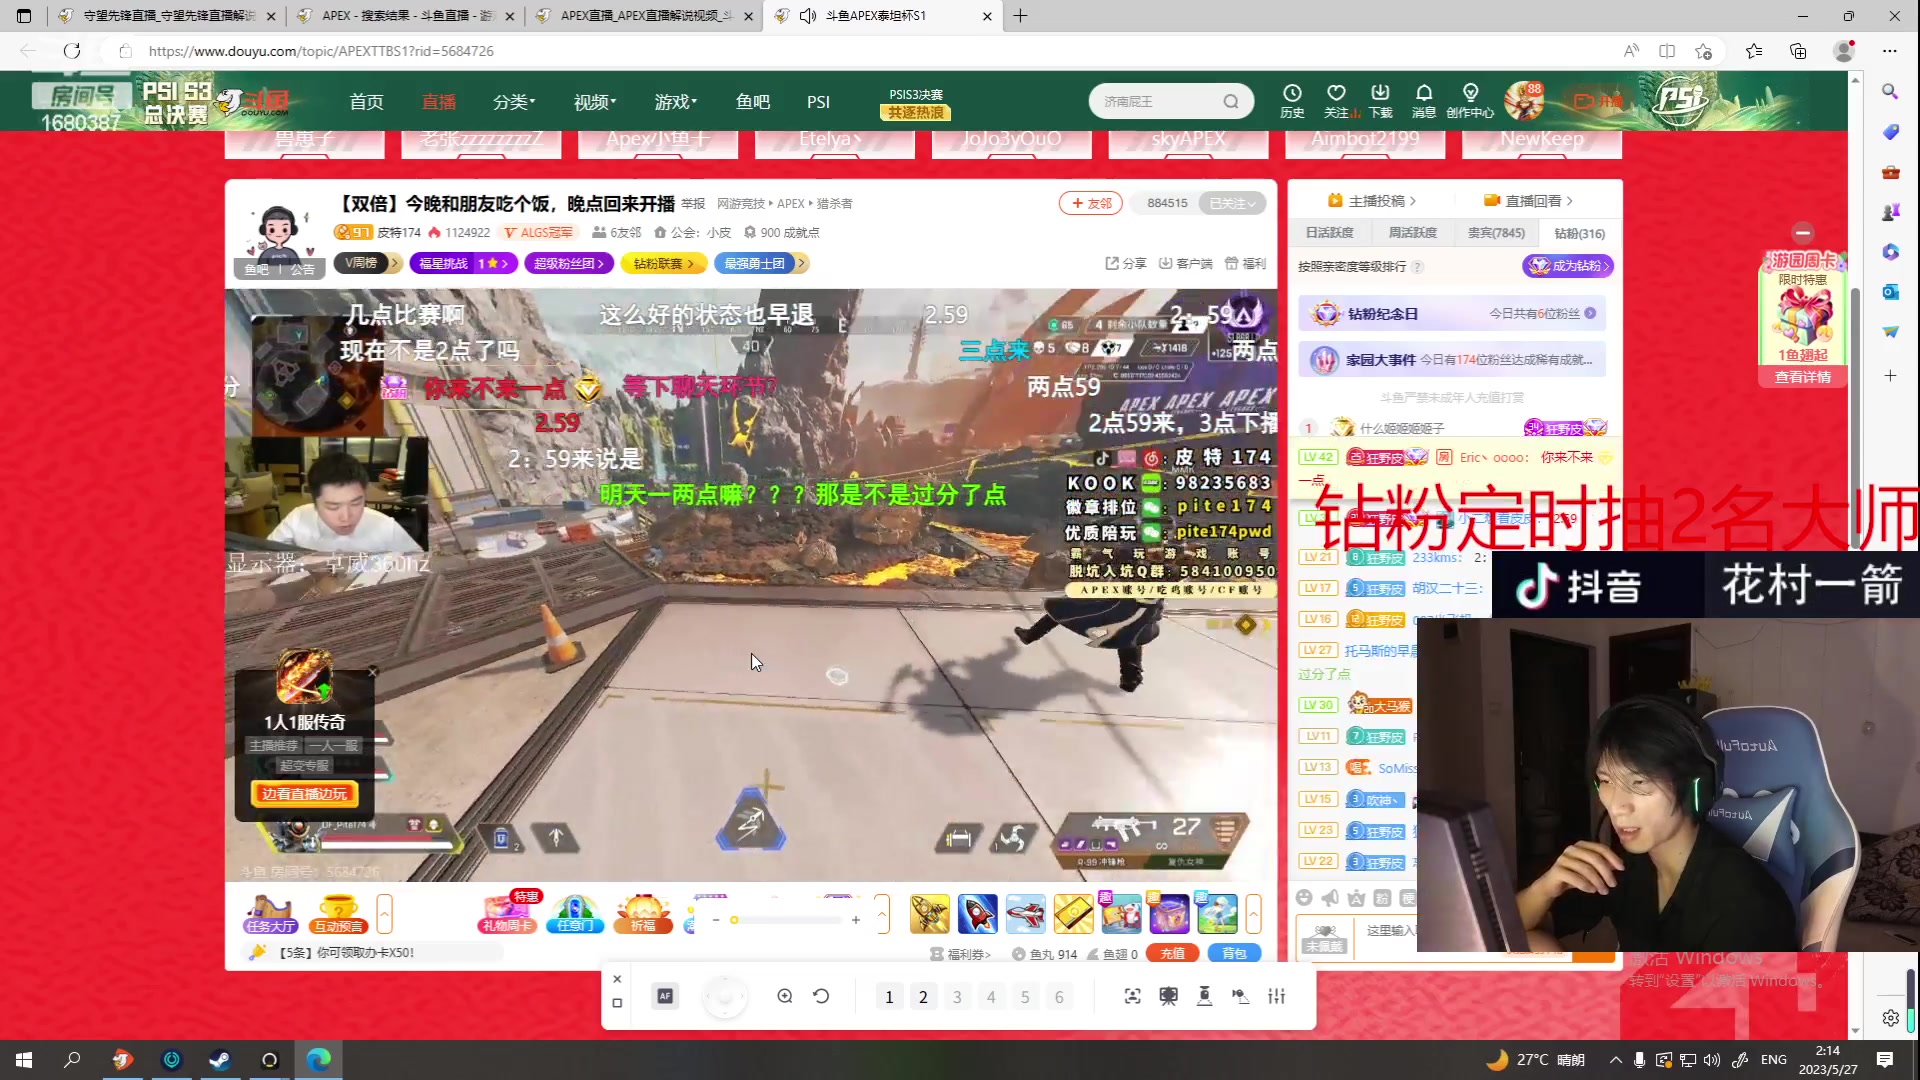
Task: Open 互动预言 trophy icon
Action: [339, 914]
